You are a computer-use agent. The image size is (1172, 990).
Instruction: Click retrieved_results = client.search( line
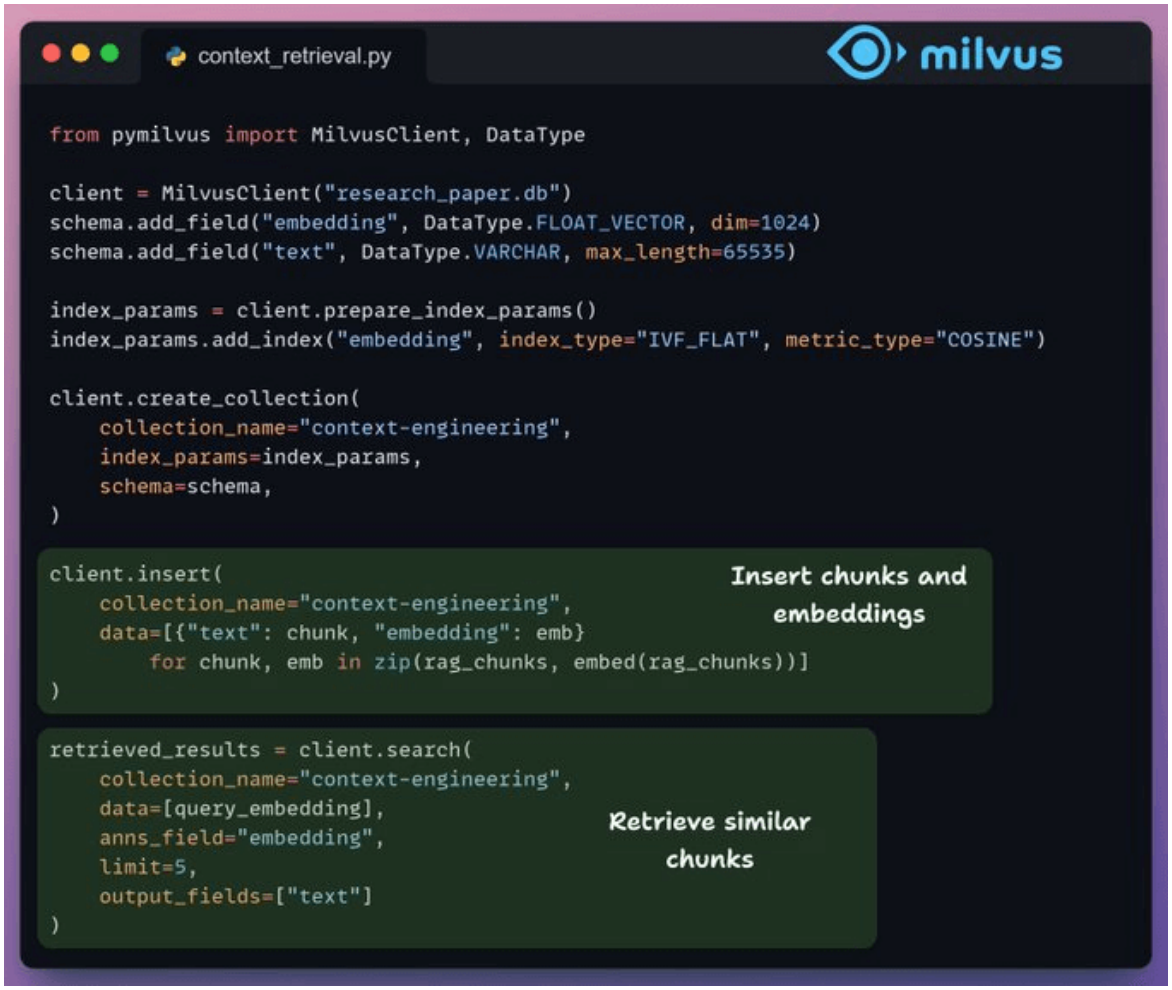click(261, 749)
